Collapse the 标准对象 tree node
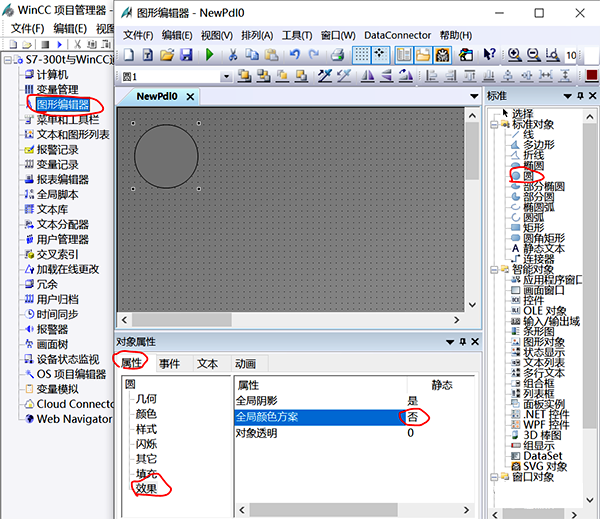 [x=493, y=124]
